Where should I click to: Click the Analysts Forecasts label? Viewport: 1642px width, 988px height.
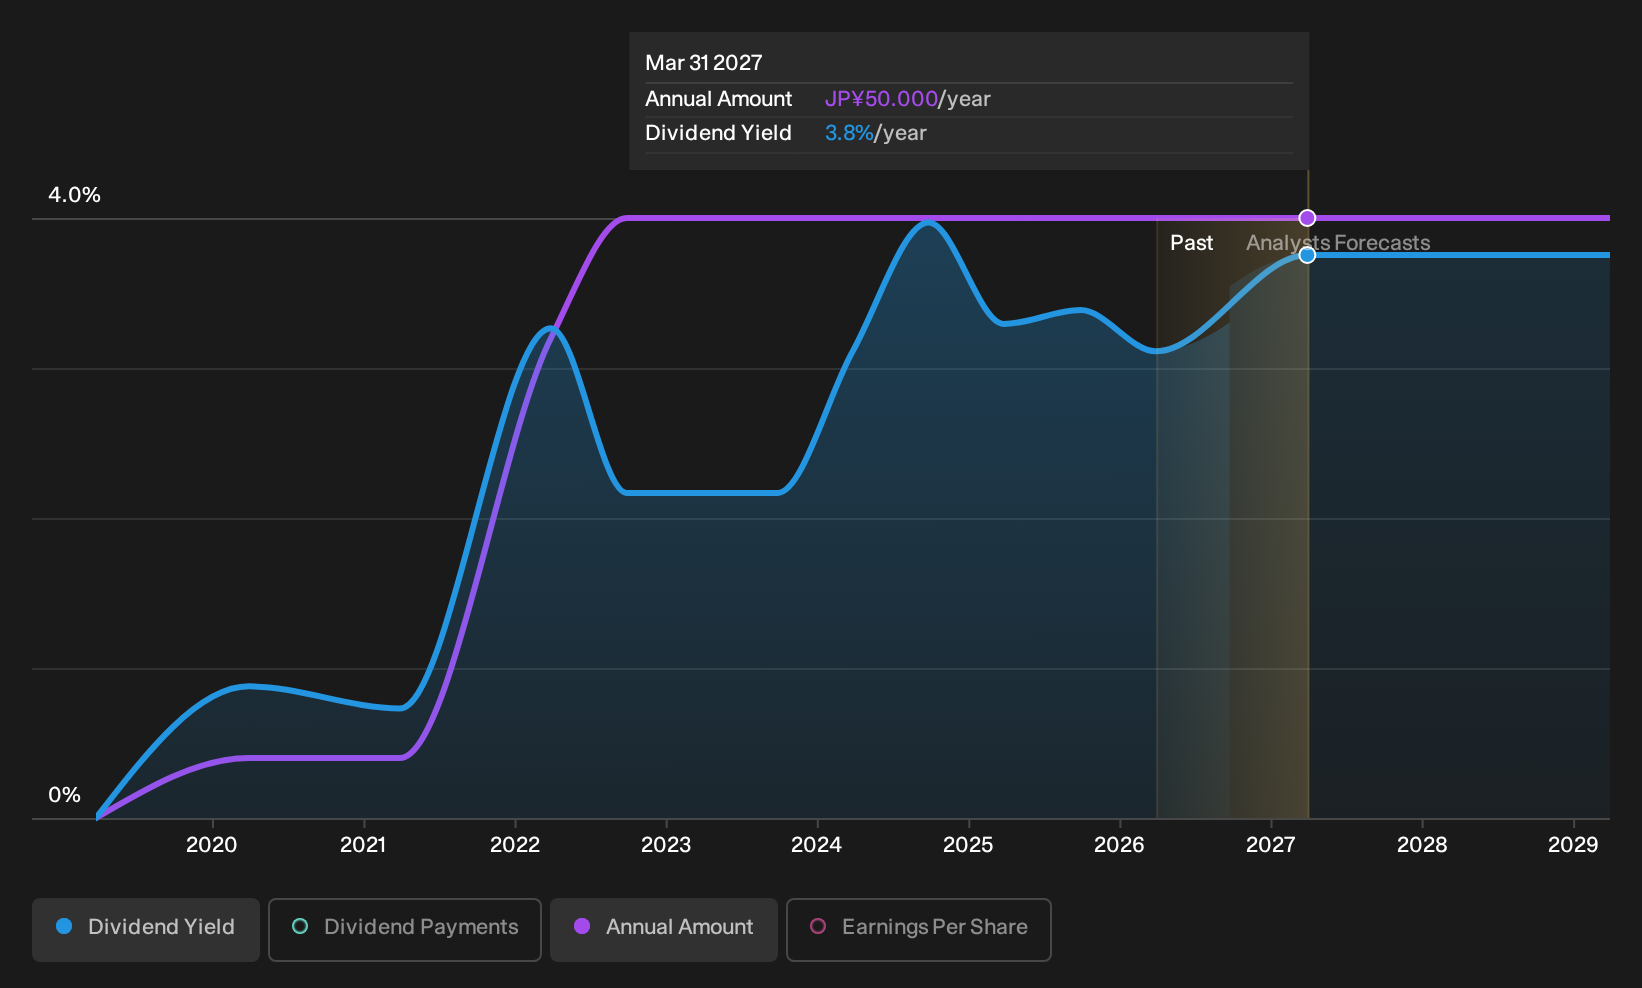[1338, 243]
